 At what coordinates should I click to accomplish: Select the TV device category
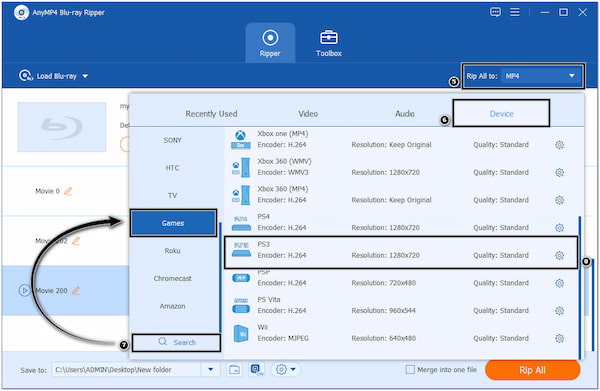[x=173, y=196]
